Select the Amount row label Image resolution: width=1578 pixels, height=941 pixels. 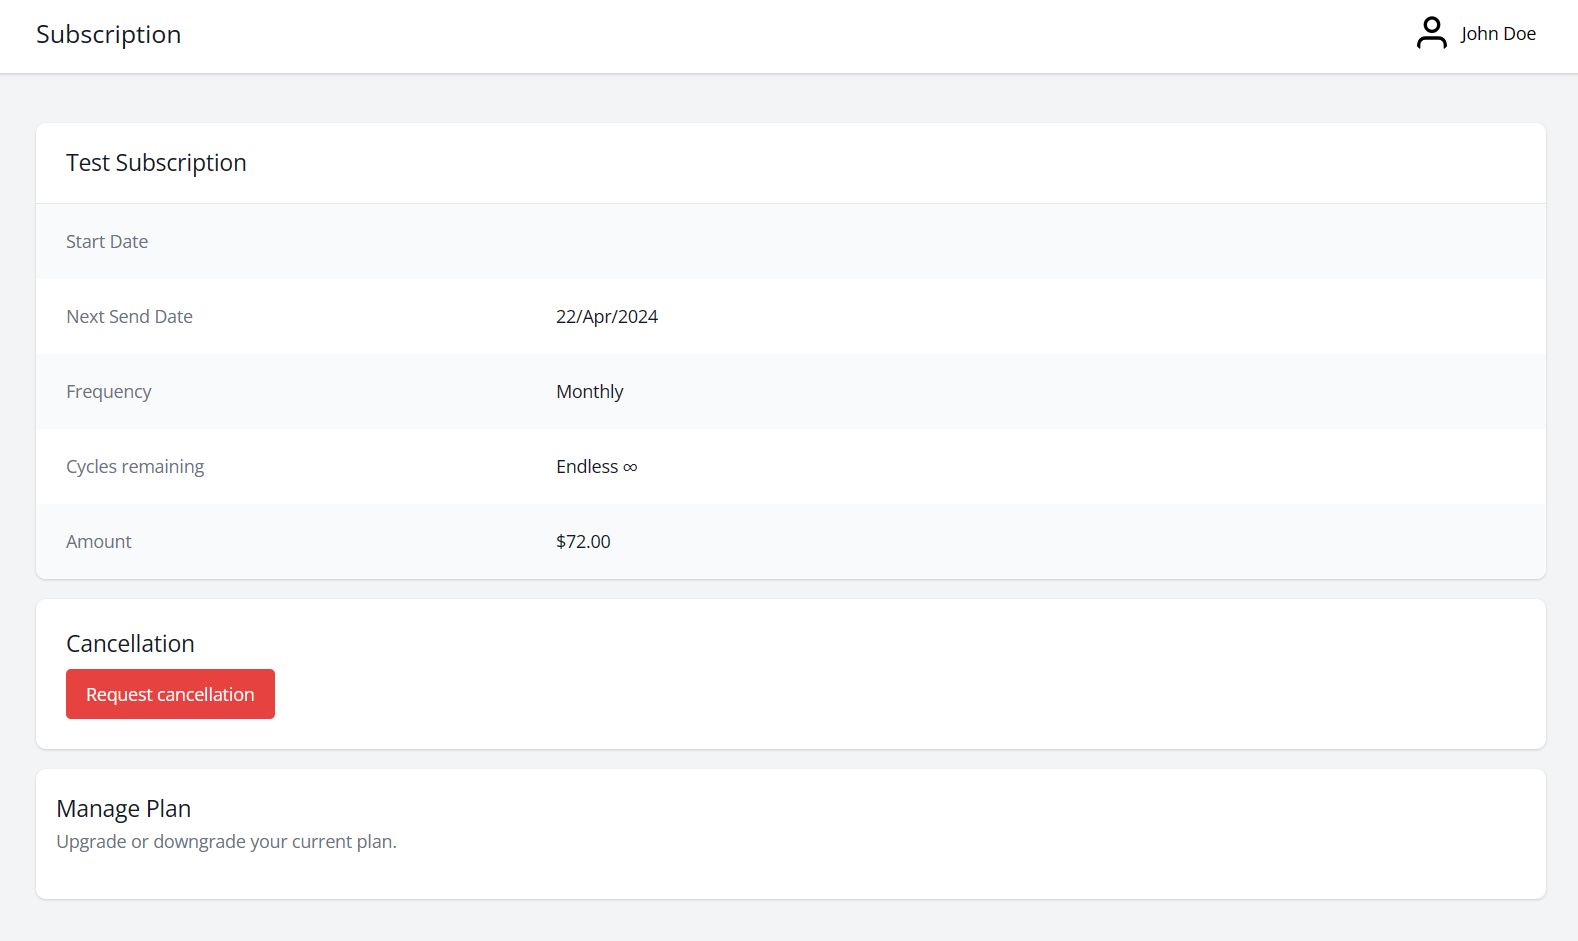98,541
